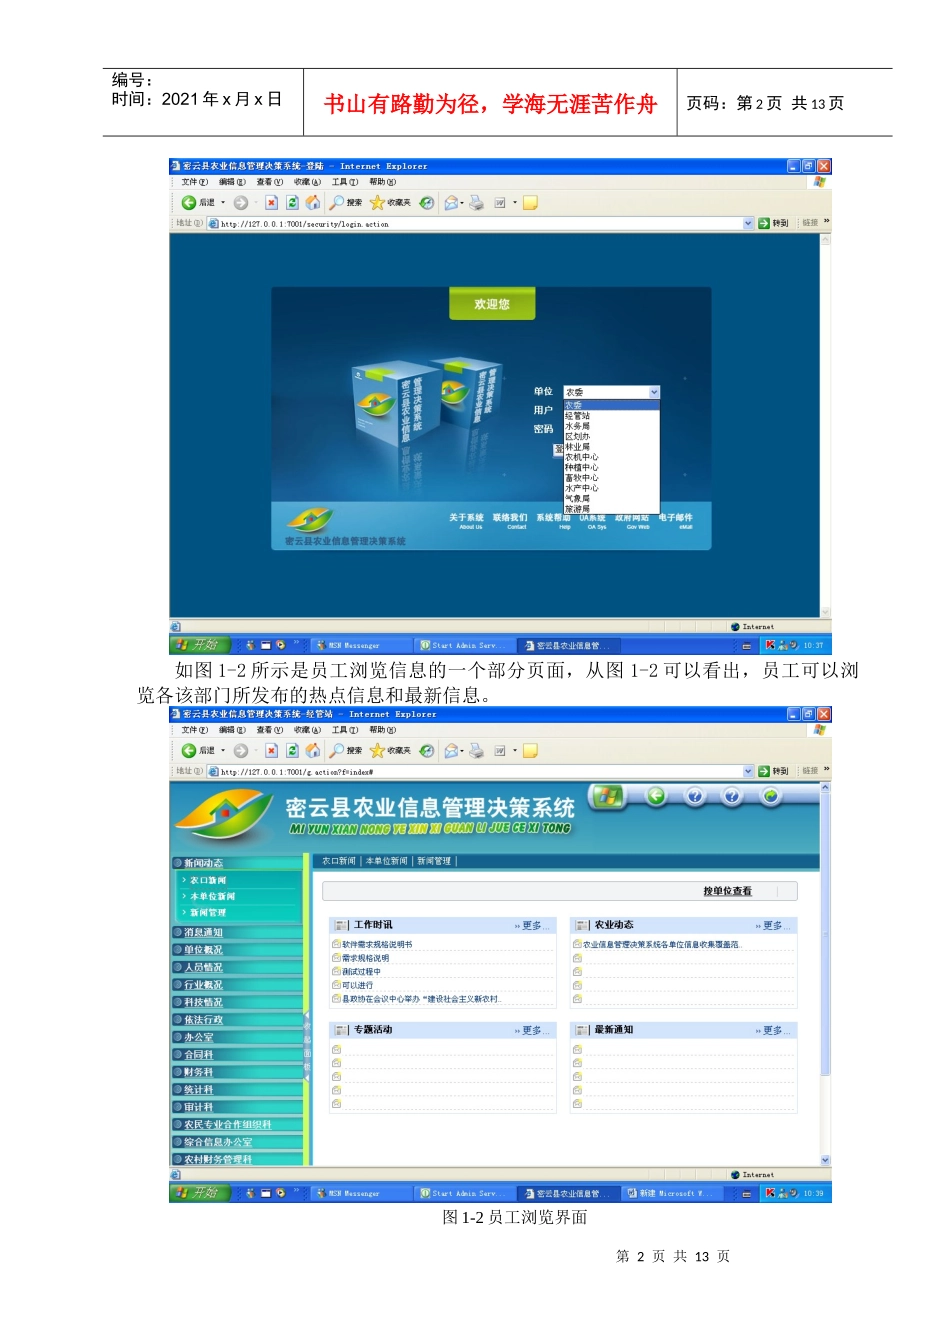Viewport: 950px width, 1344px height.
Task: Click 新建 Microsoft W... item on lower taskbar
Action: [672, 1193]
